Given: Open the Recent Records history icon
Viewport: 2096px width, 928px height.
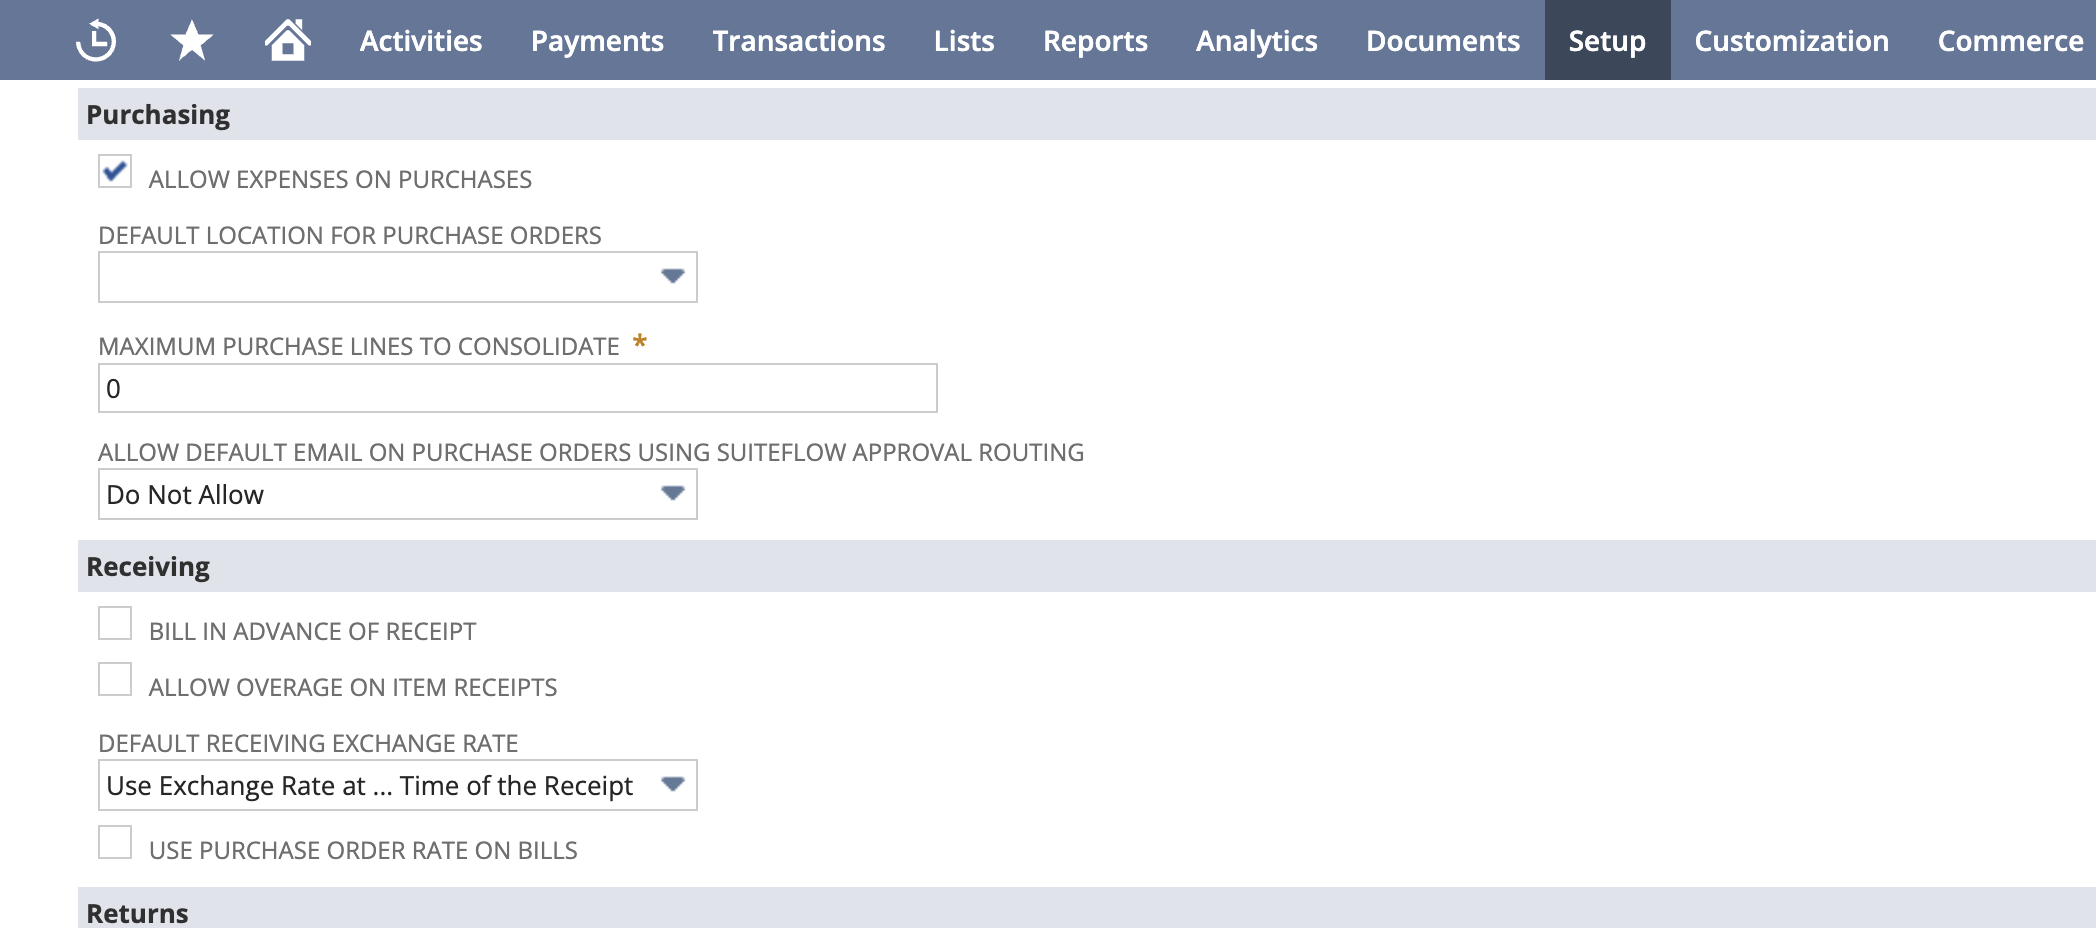Looking at the screenshot, I should (x=96, y=41).
